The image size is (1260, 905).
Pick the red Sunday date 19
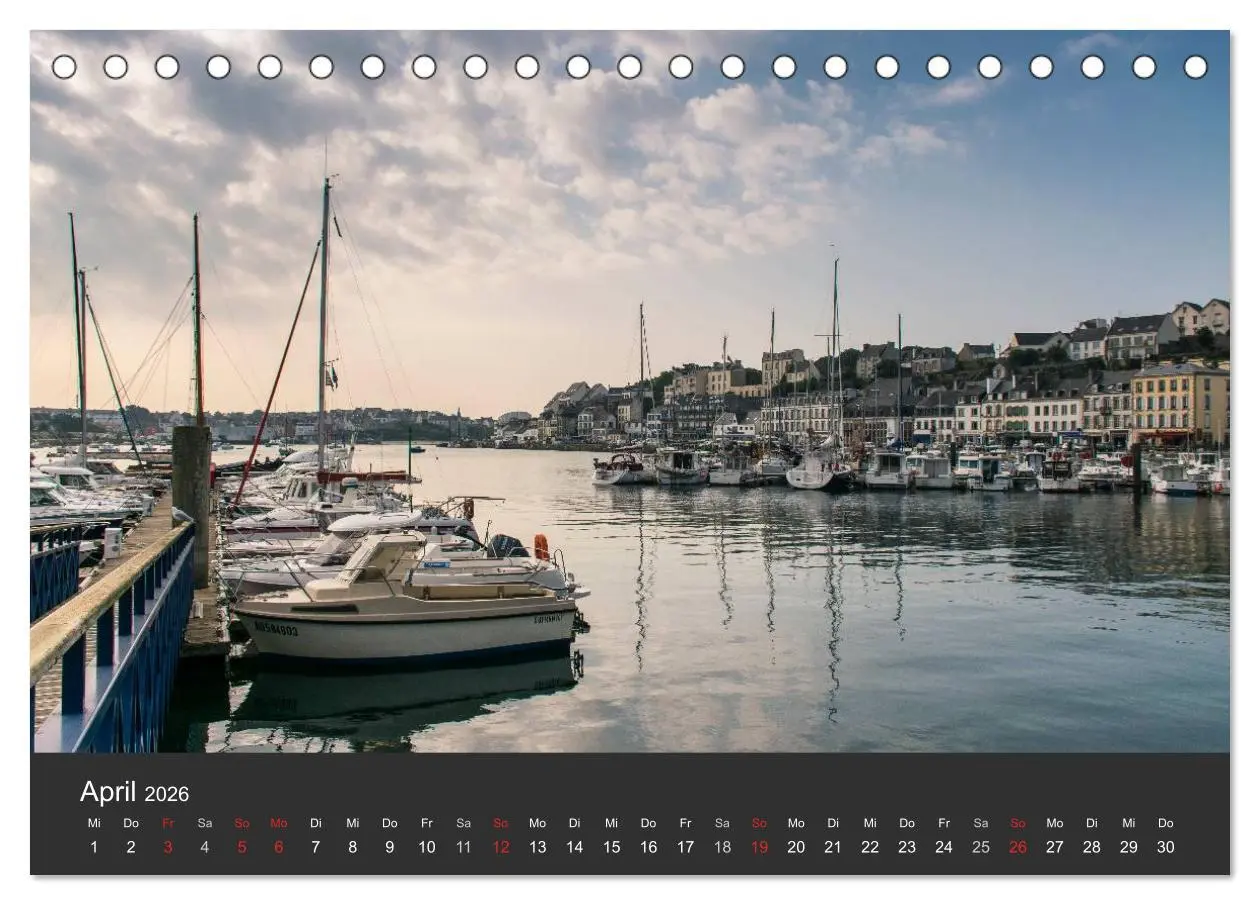pyautogui.click(x=760, y=847)
